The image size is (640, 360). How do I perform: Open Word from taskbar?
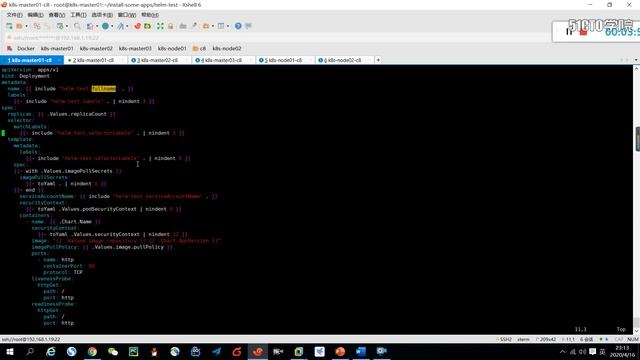361,351
